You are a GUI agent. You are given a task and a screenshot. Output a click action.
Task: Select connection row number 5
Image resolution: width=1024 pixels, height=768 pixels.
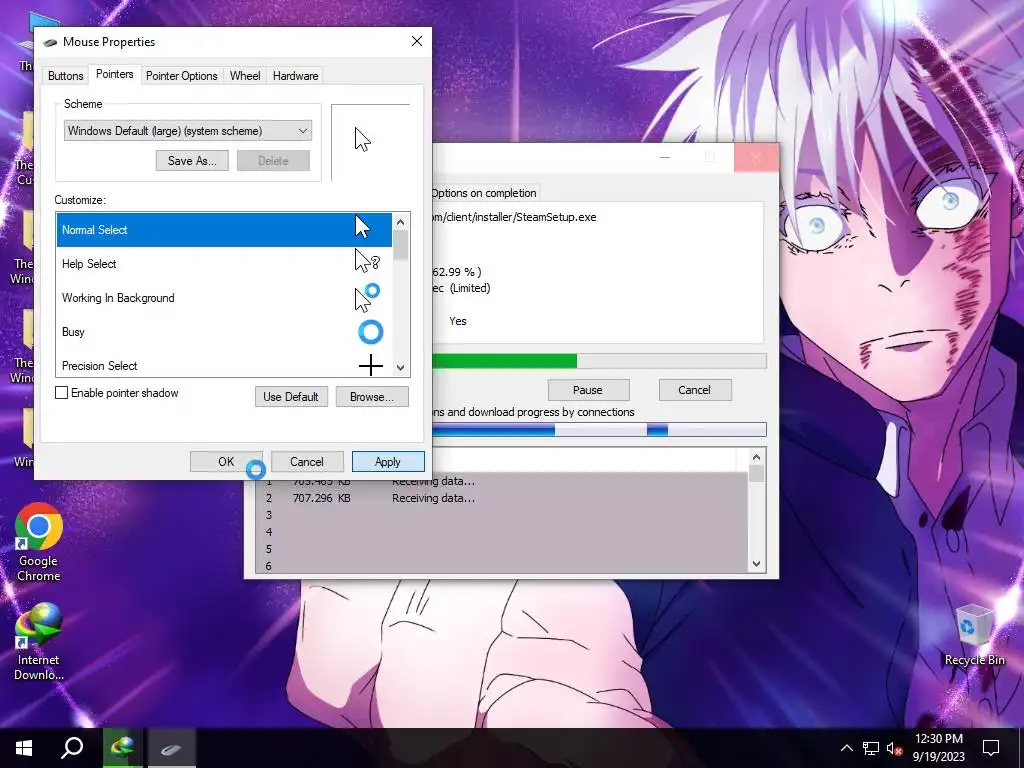pyautogui.click(x=502, y=549)
